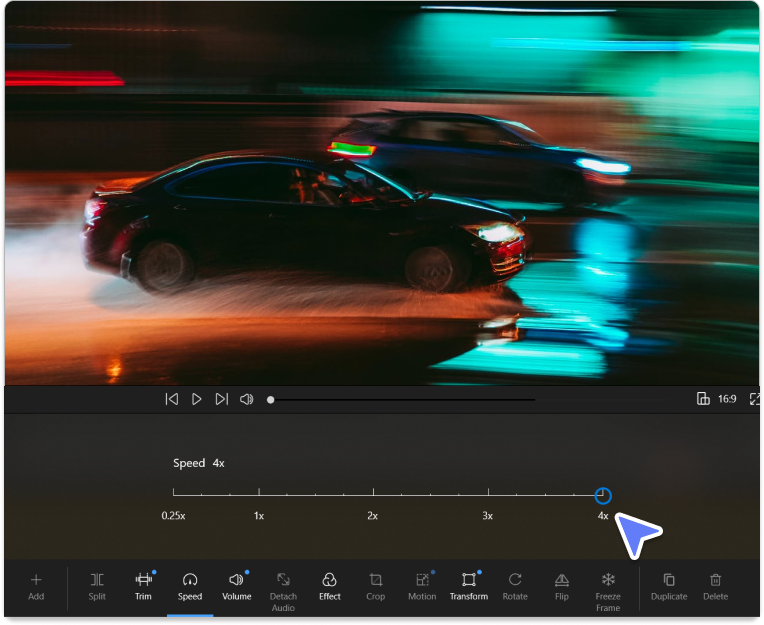764x625 pixels.
Task: Duplicate the selected clip
Action: (x=669, y=587)
